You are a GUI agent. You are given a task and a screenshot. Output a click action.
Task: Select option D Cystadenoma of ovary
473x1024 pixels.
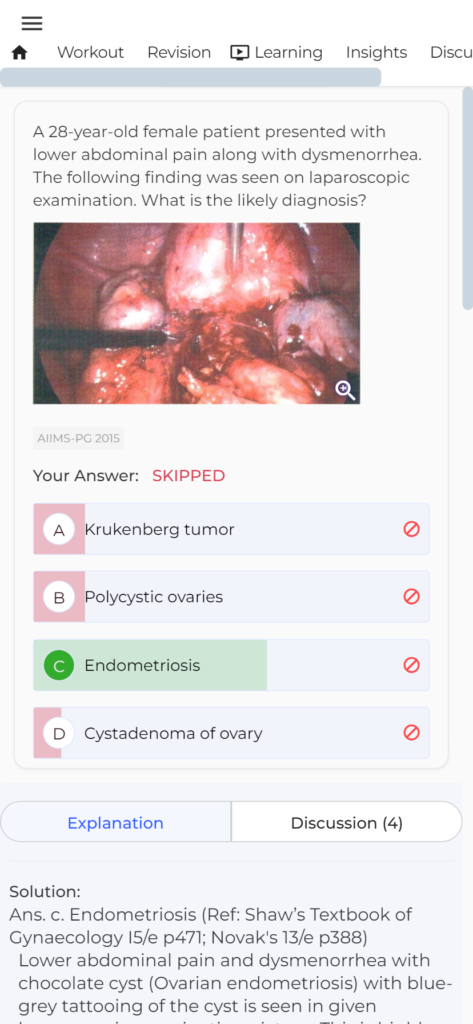point(231,733)
